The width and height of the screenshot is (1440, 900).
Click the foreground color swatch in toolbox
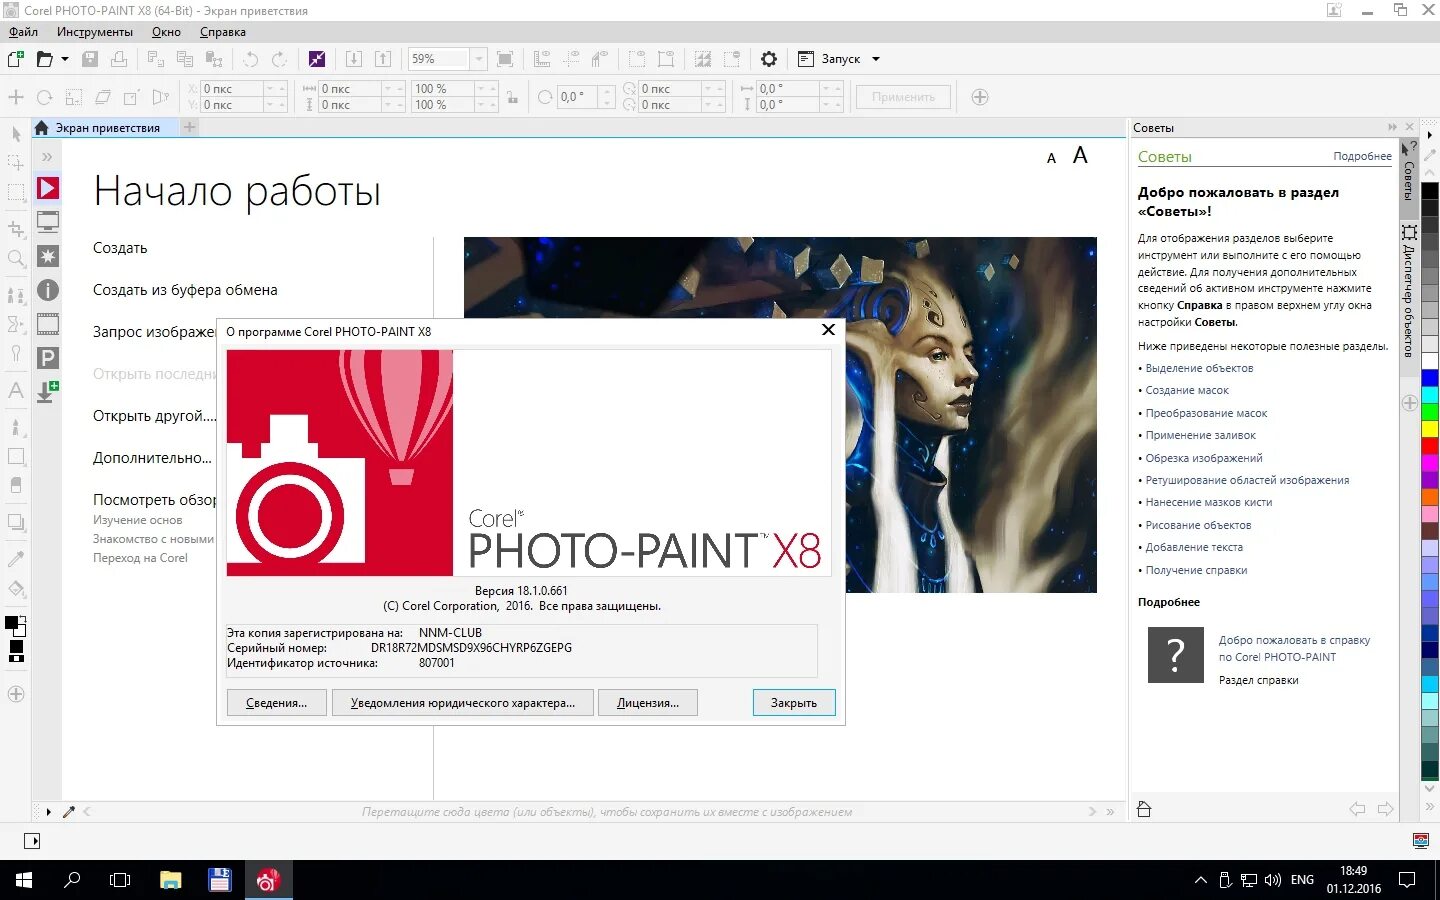pyautogui.click(x=11, y=622)
